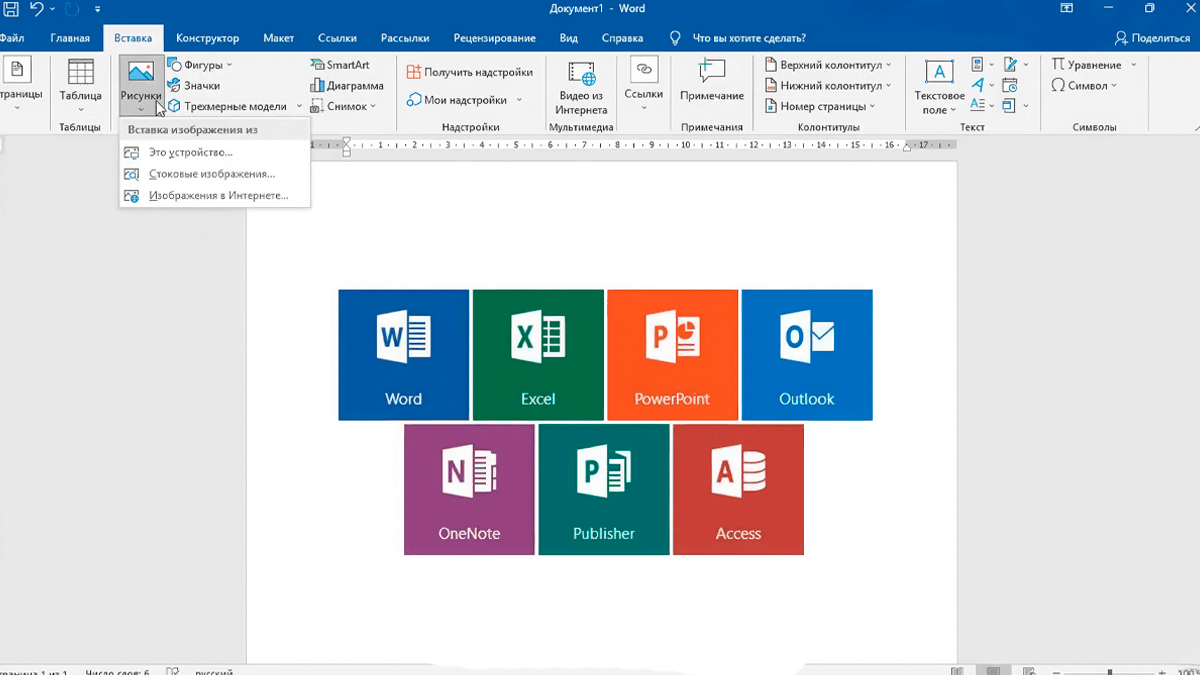Image resolution: width=1200 pixels, height=675 pixels.
Task: Click the Outlook tile in the document image
Action: point(807,355)
